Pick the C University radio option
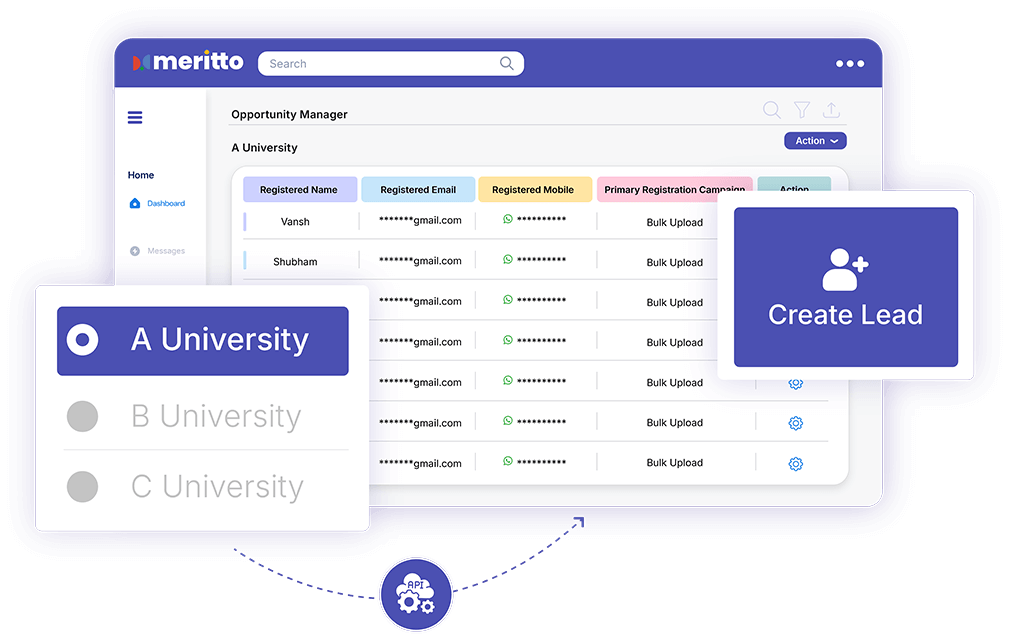The height and width of the screenshot is (634, 1009). click(82, 487)
